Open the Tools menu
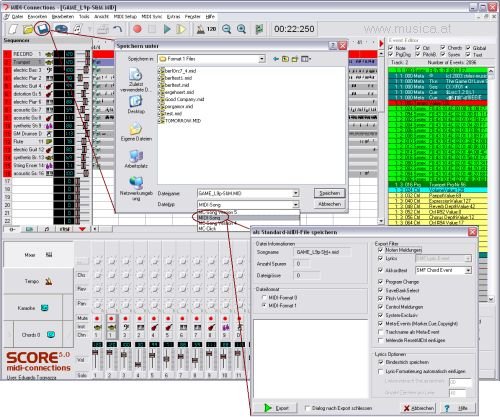500x417 pixels. tap(84, 16)
